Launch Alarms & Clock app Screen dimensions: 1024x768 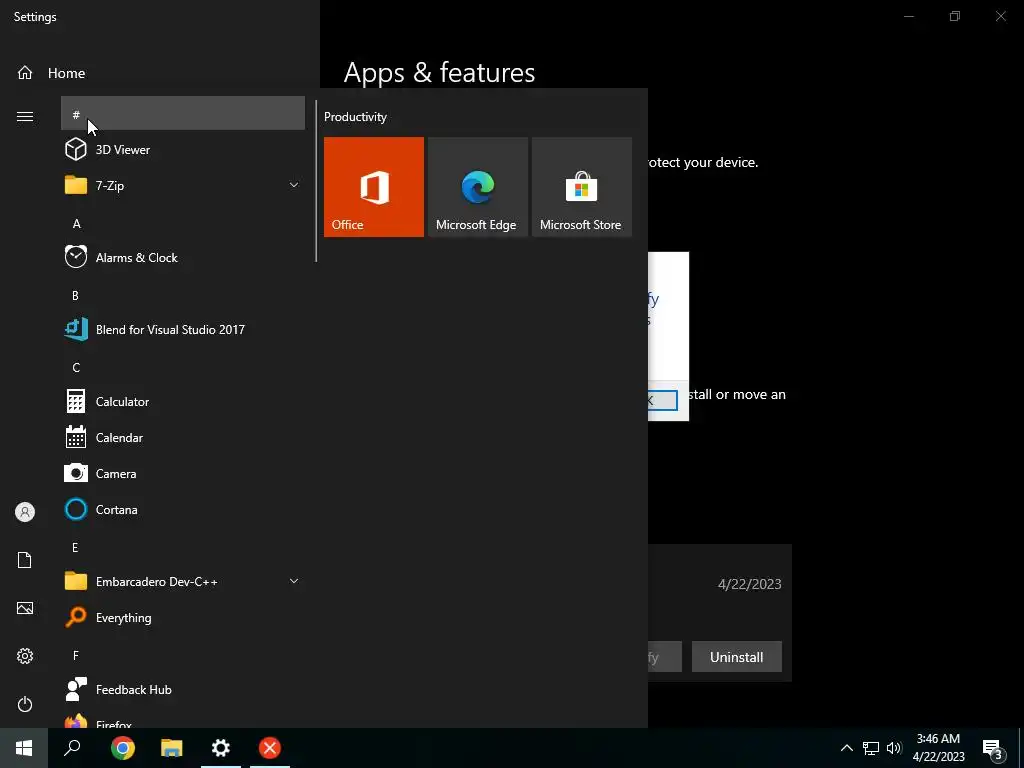click(x=183, y=257)
